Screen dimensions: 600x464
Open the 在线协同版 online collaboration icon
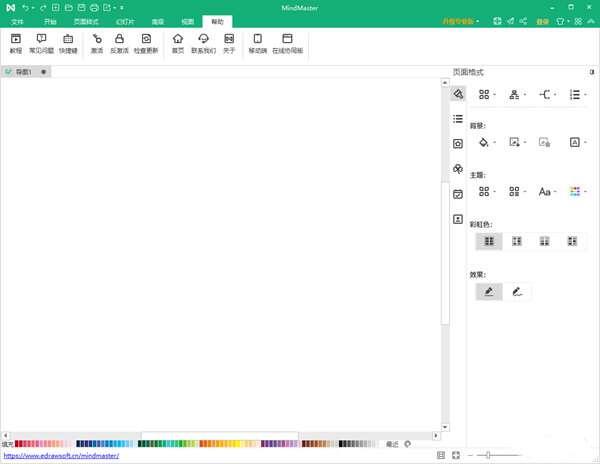(x=287, y=42)
